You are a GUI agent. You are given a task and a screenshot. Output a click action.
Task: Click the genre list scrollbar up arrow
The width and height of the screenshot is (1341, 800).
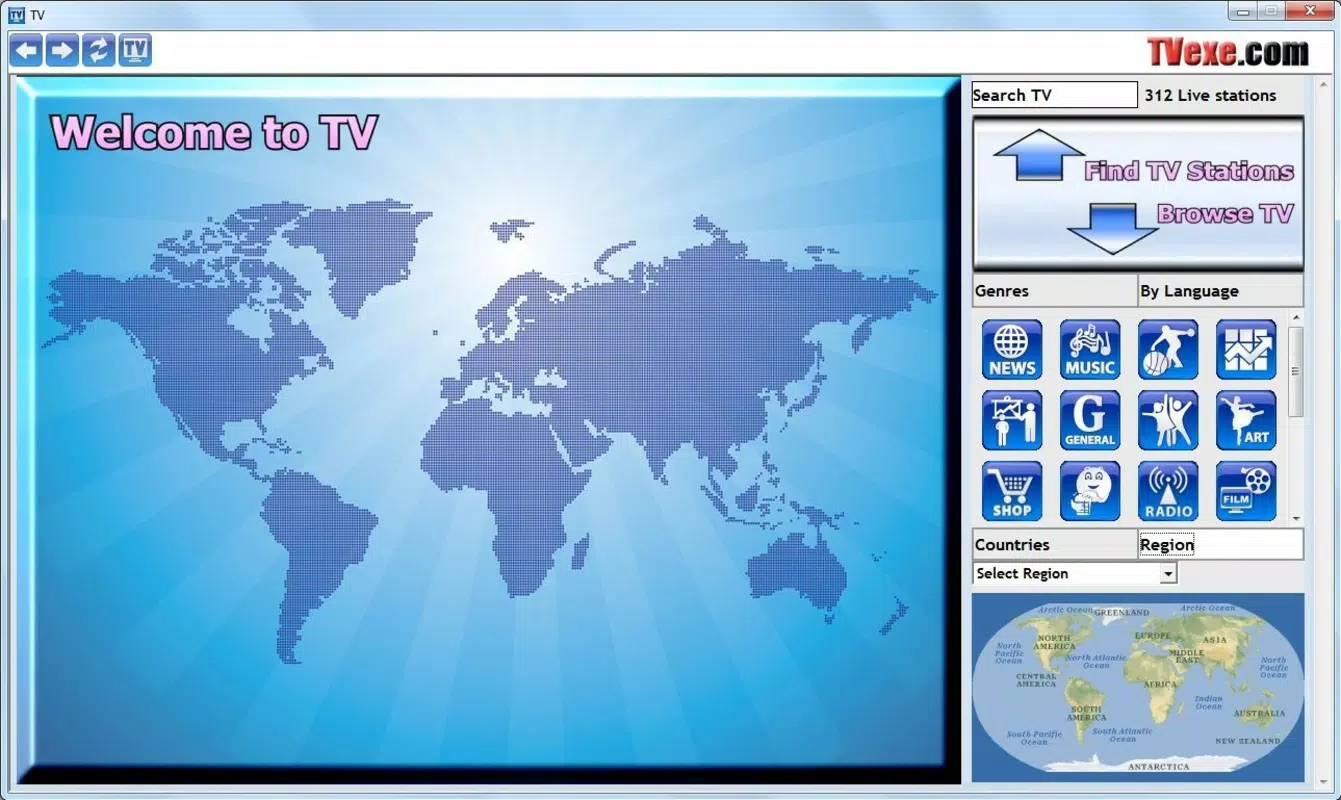point(1296,318)
